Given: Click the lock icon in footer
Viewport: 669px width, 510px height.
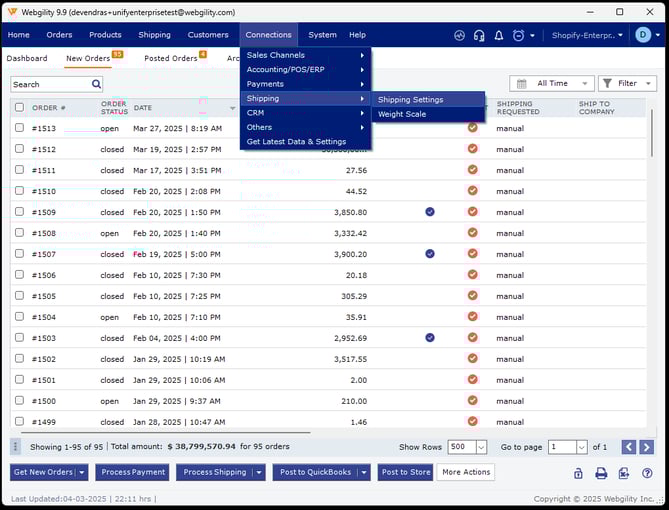Looking at the screenshot, I should tap(578, 473).
